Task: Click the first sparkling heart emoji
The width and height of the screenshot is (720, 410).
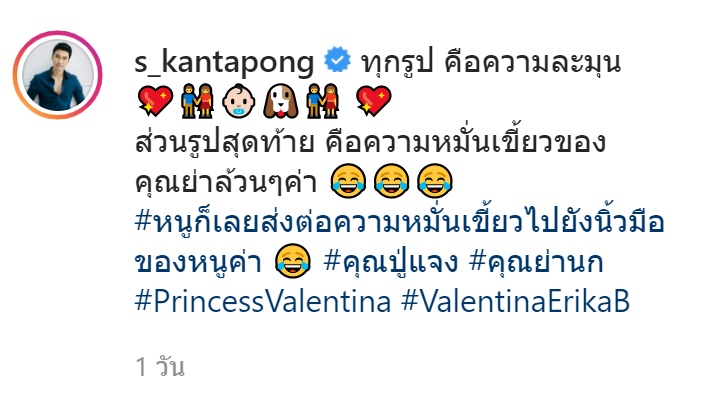Action: coord(155,101)
